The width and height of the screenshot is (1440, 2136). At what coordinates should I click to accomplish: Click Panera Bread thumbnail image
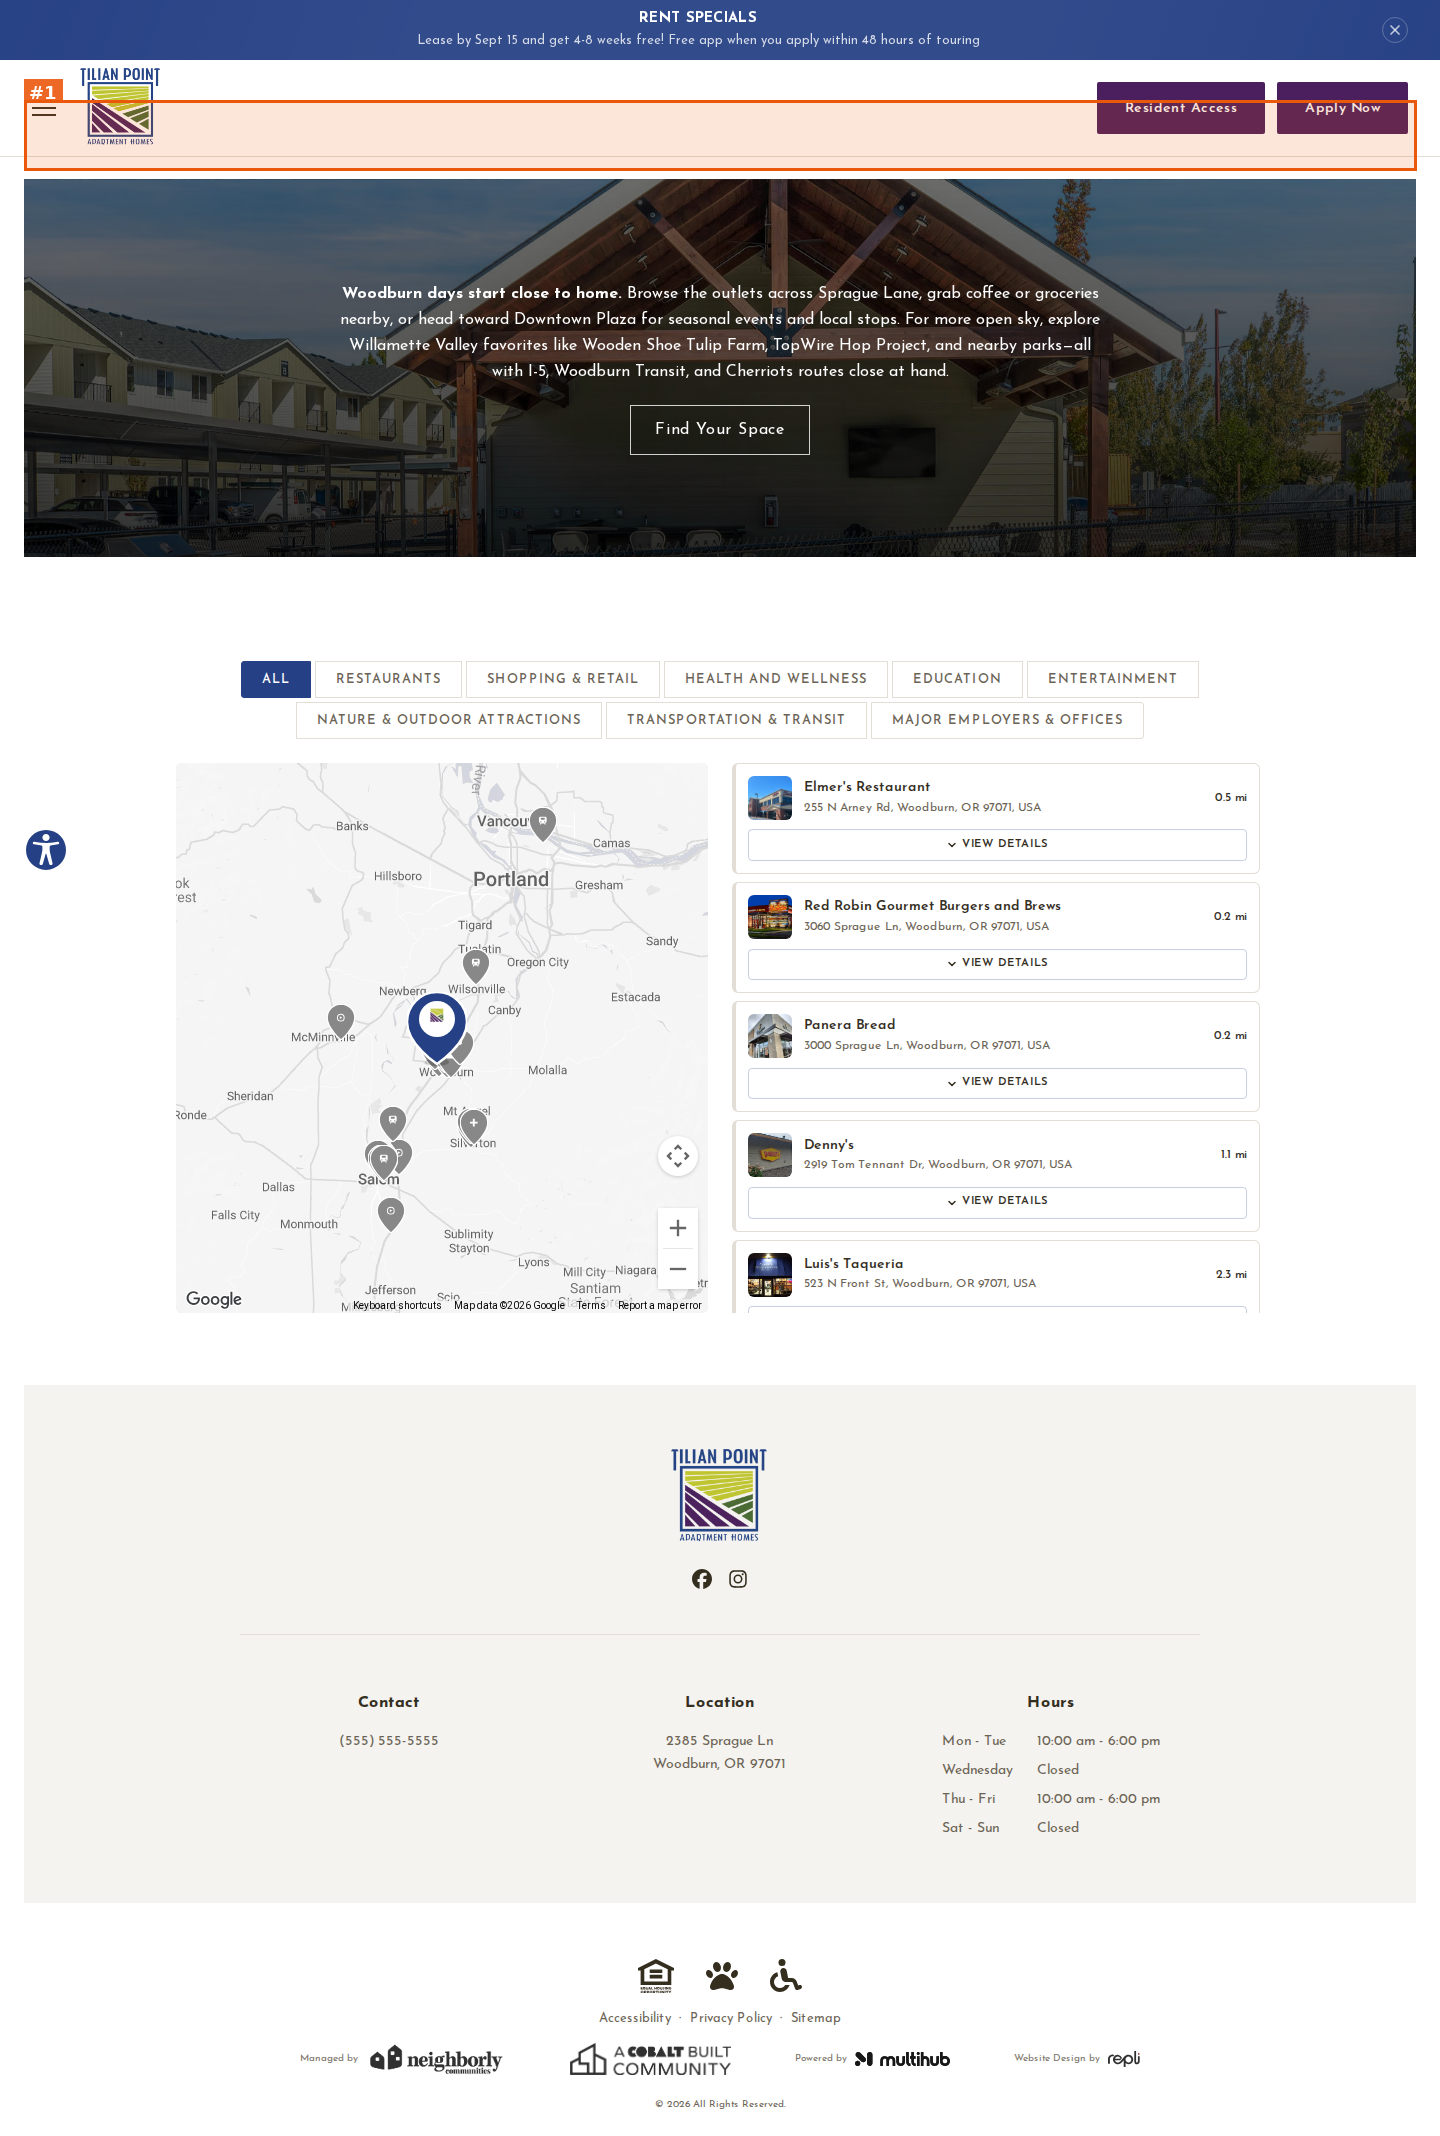click(x=770, y=1036)
